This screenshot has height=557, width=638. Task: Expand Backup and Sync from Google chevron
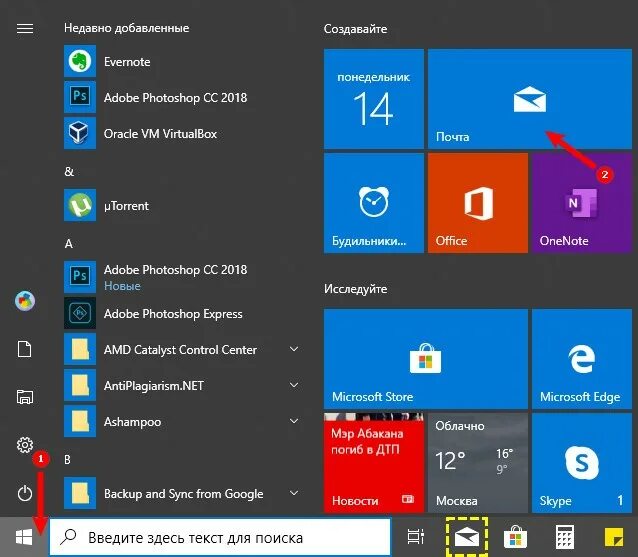click(294, 493)
